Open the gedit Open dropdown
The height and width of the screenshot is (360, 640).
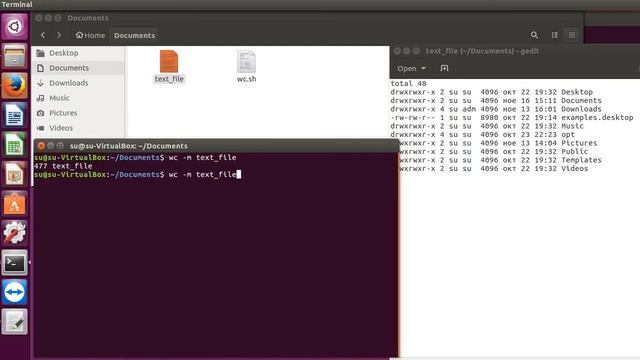coord(411,69)
